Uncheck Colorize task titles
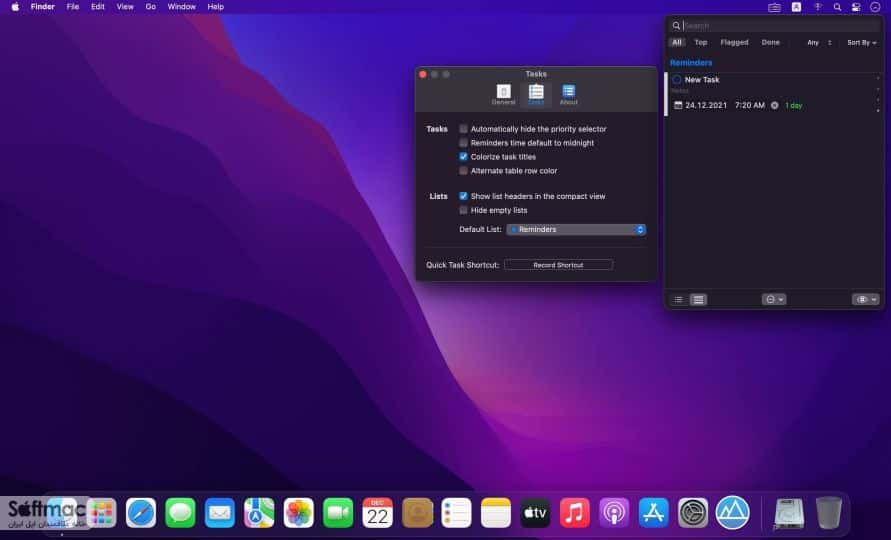Viewport: 891px width, 540px height. point(463,157)
